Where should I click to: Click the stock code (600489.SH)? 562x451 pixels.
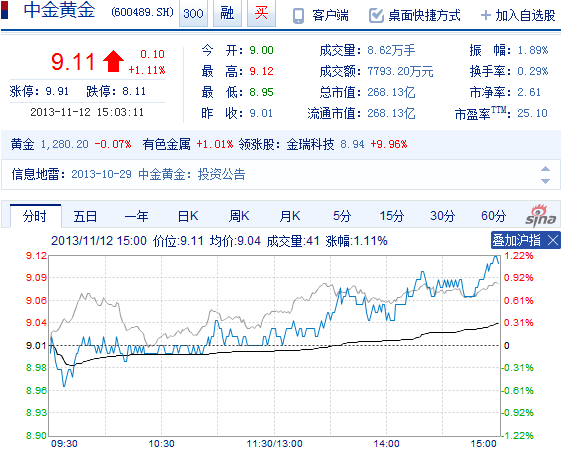click(142, 13)
